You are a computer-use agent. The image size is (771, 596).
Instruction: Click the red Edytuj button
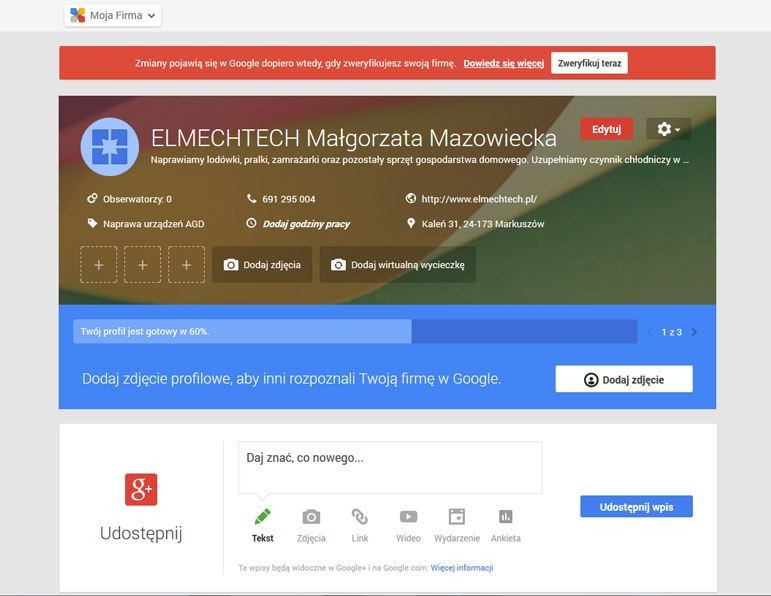[606, 129]
